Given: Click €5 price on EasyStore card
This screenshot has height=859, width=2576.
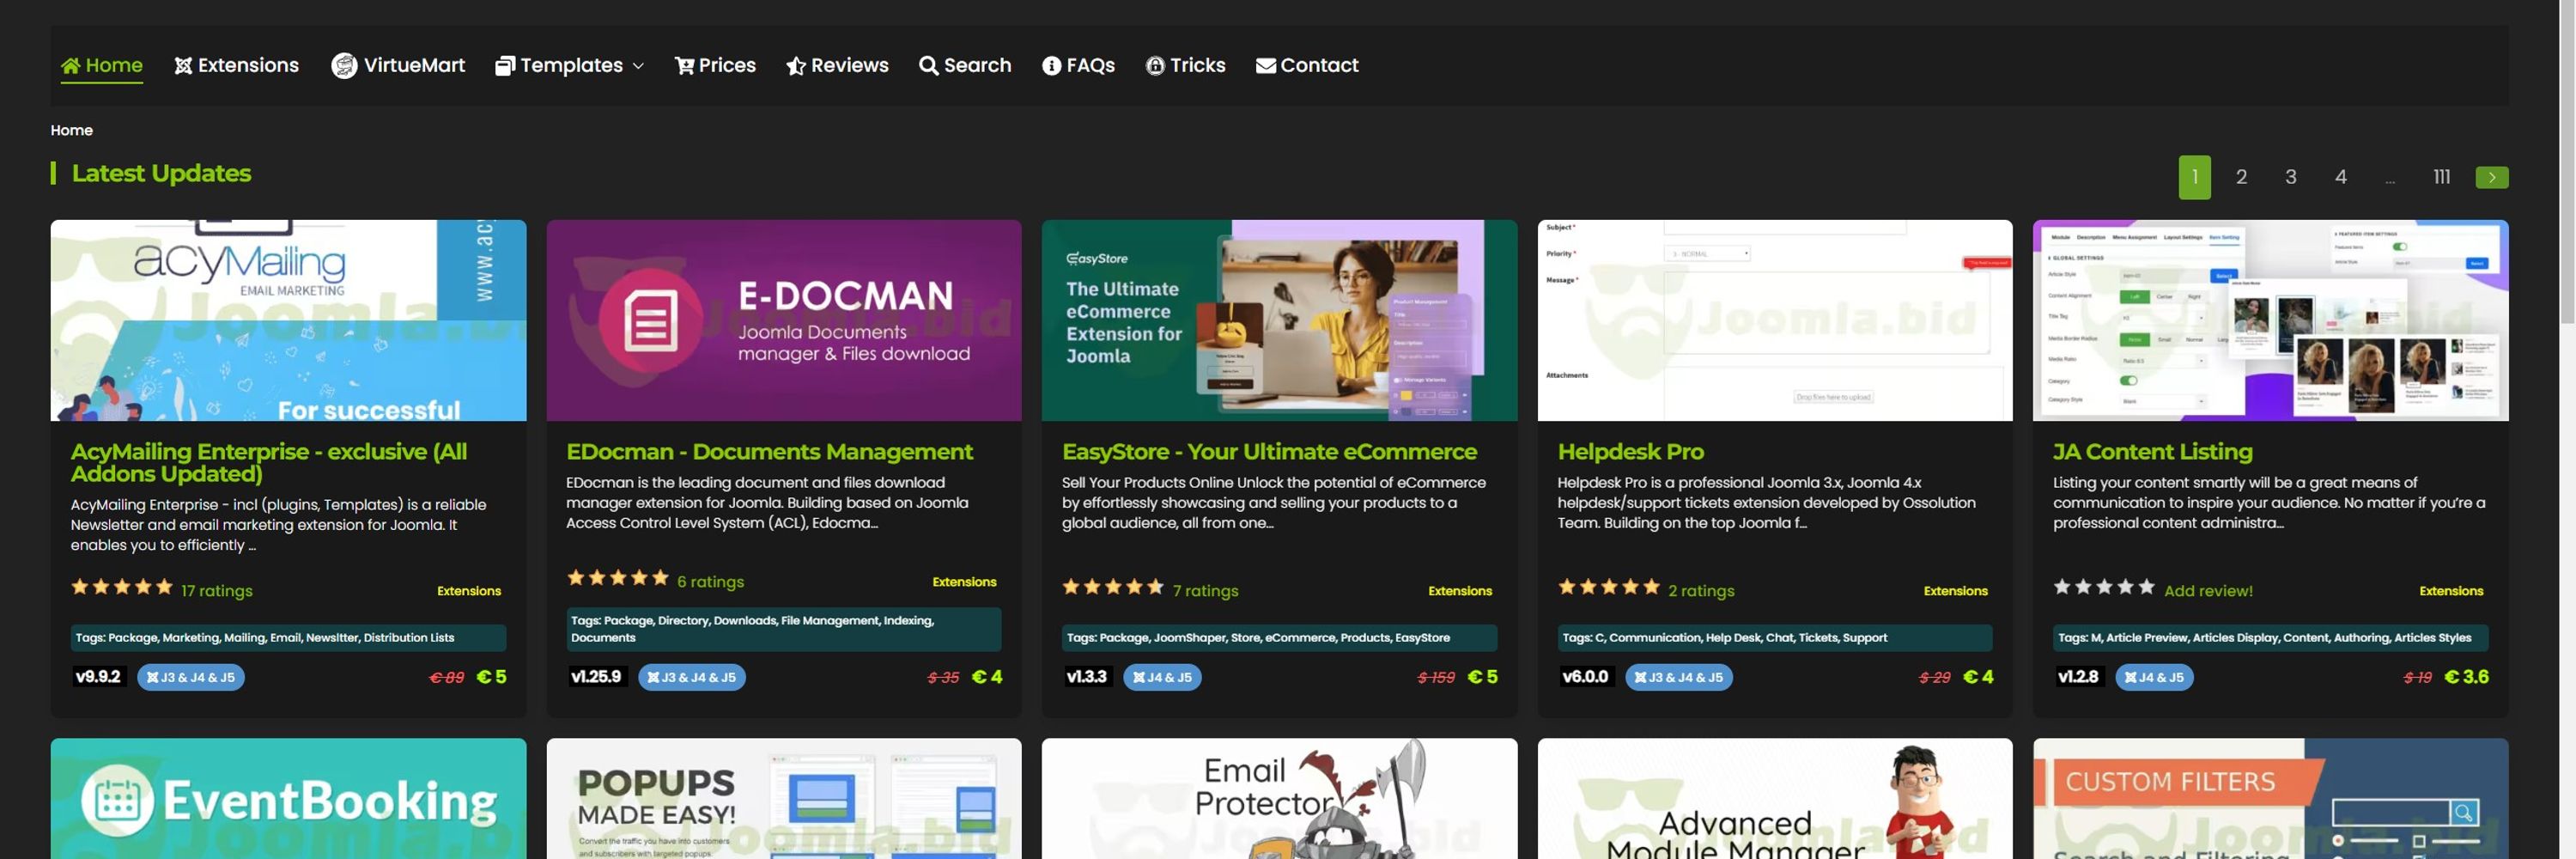Looking at the screenshot, I should 1482,677.
